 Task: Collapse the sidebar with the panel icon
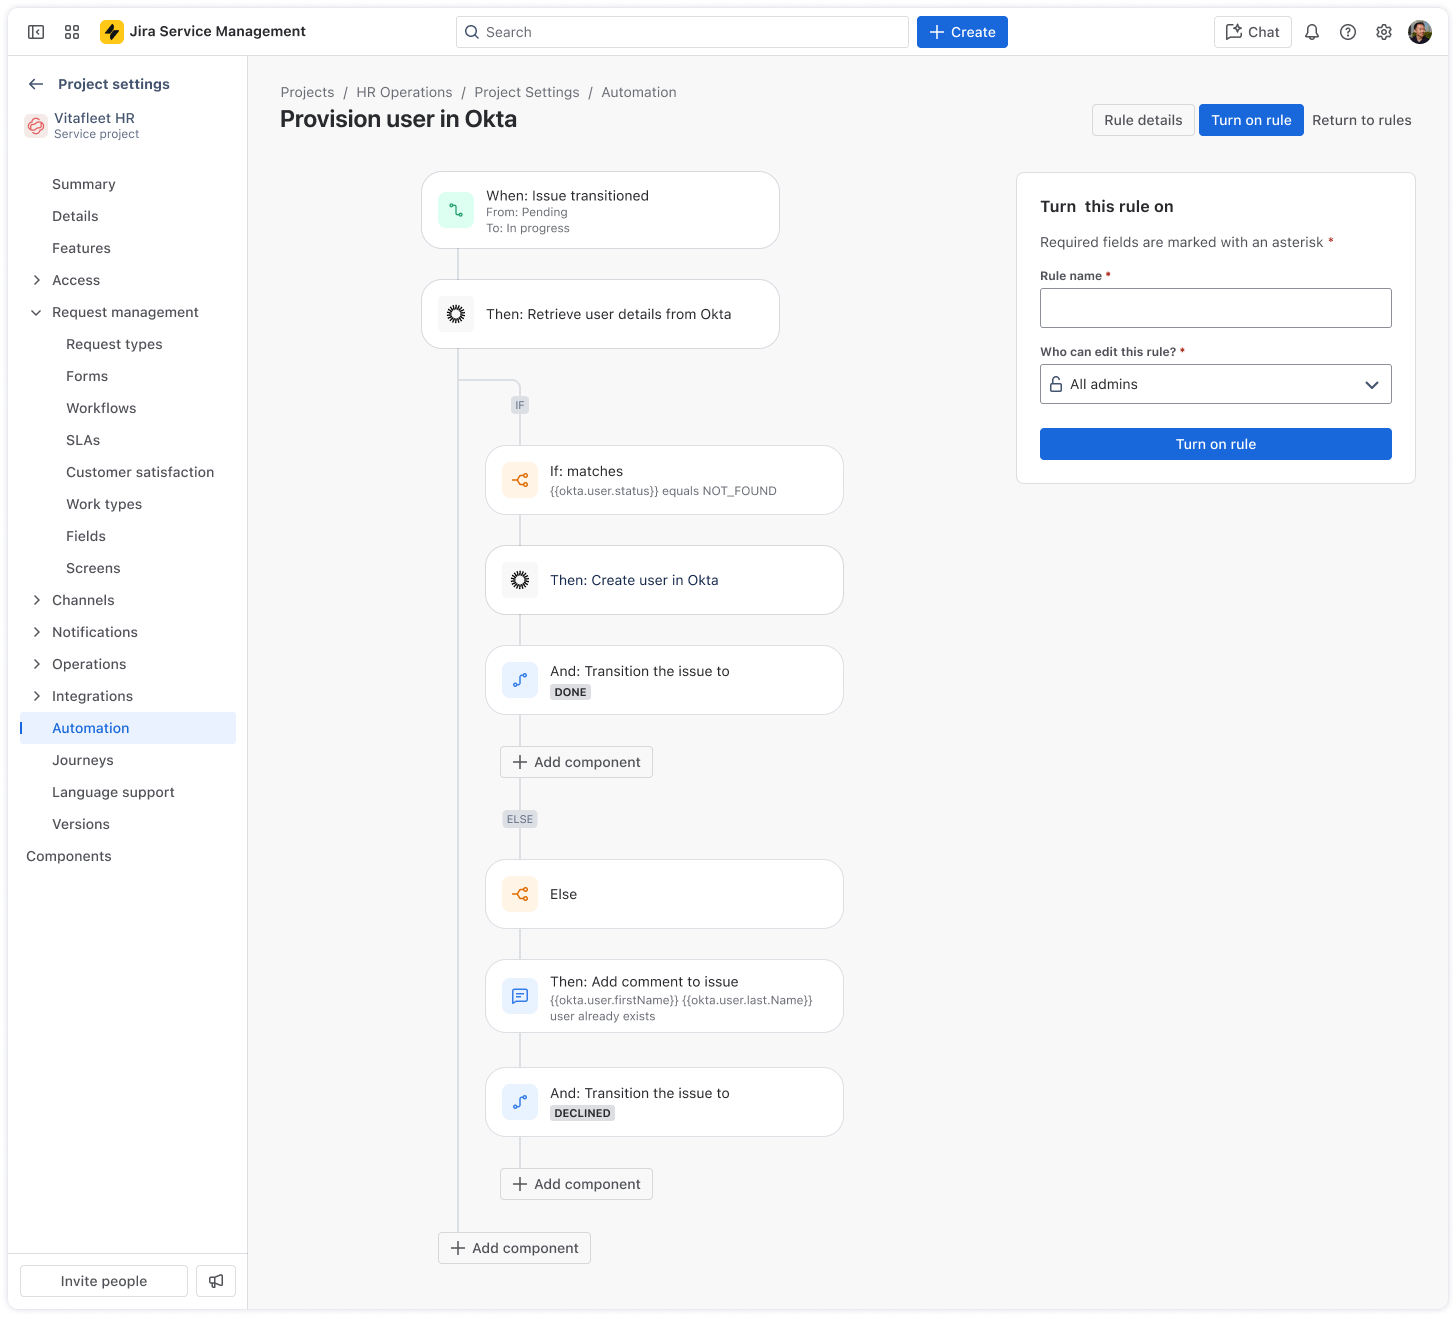click(35, 31)
